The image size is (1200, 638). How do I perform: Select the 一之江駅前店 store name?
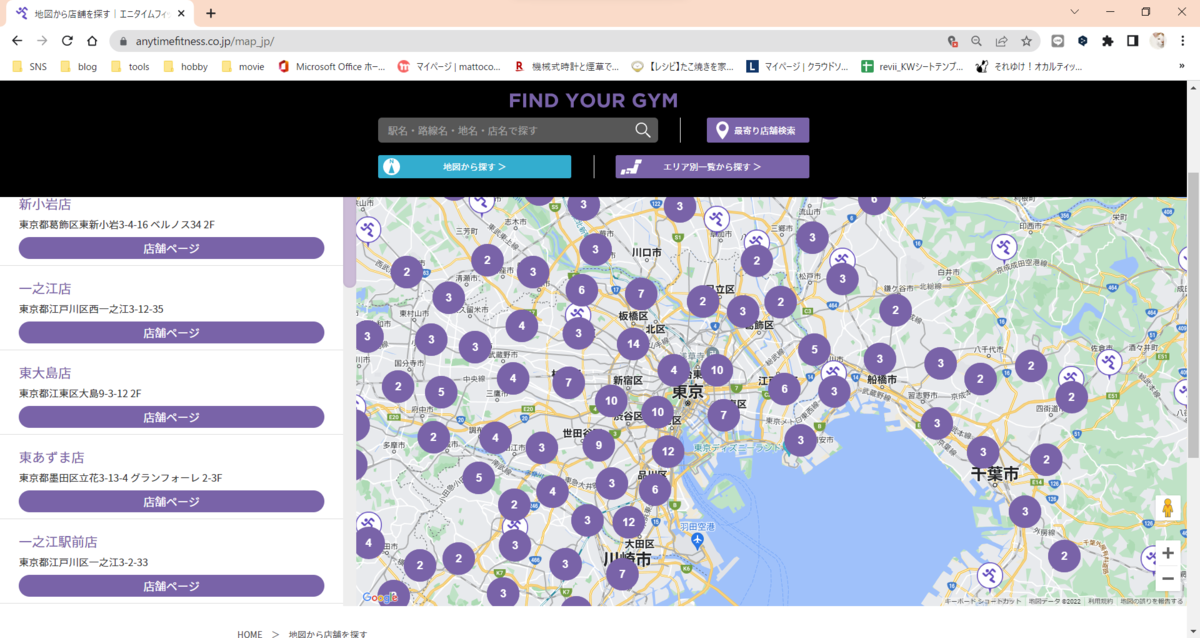[x=58, y=542]
